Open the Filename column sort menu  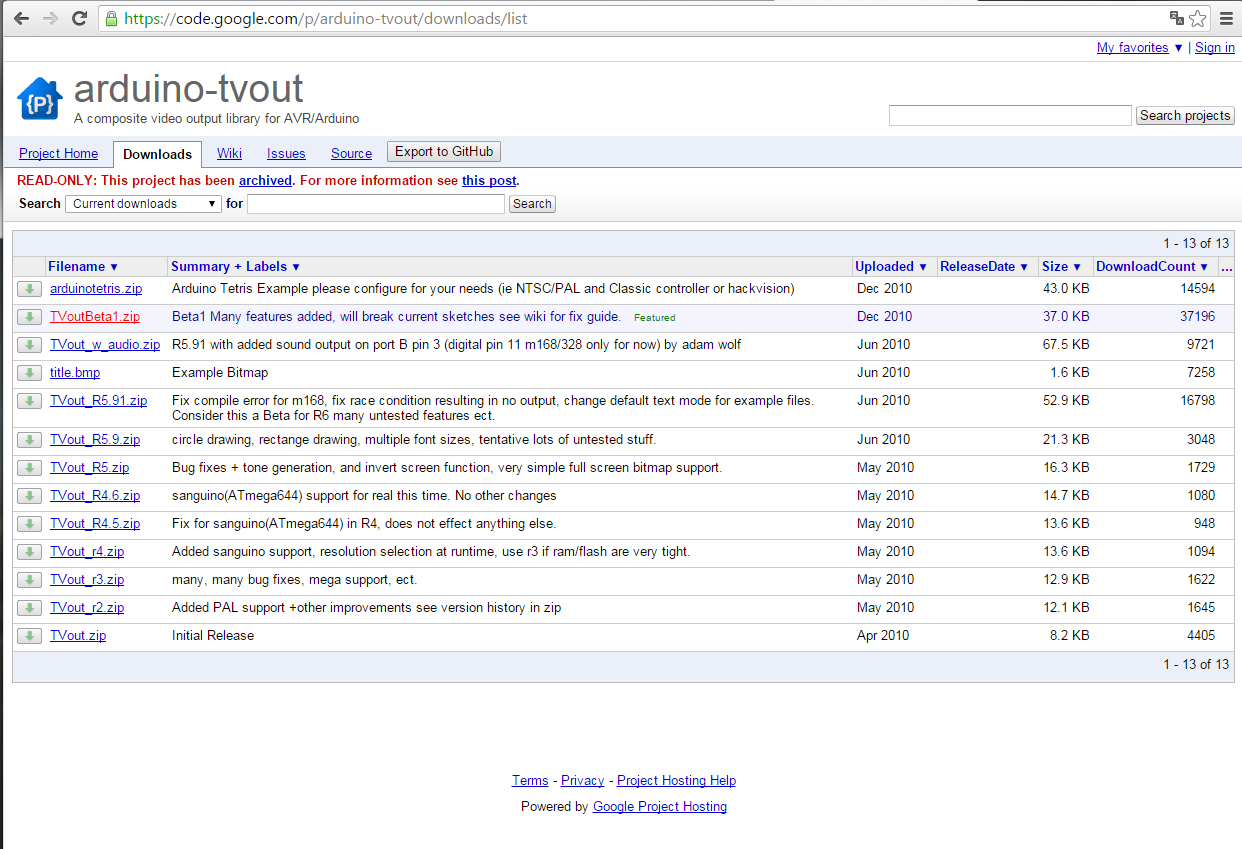click(x=84, y=267)
